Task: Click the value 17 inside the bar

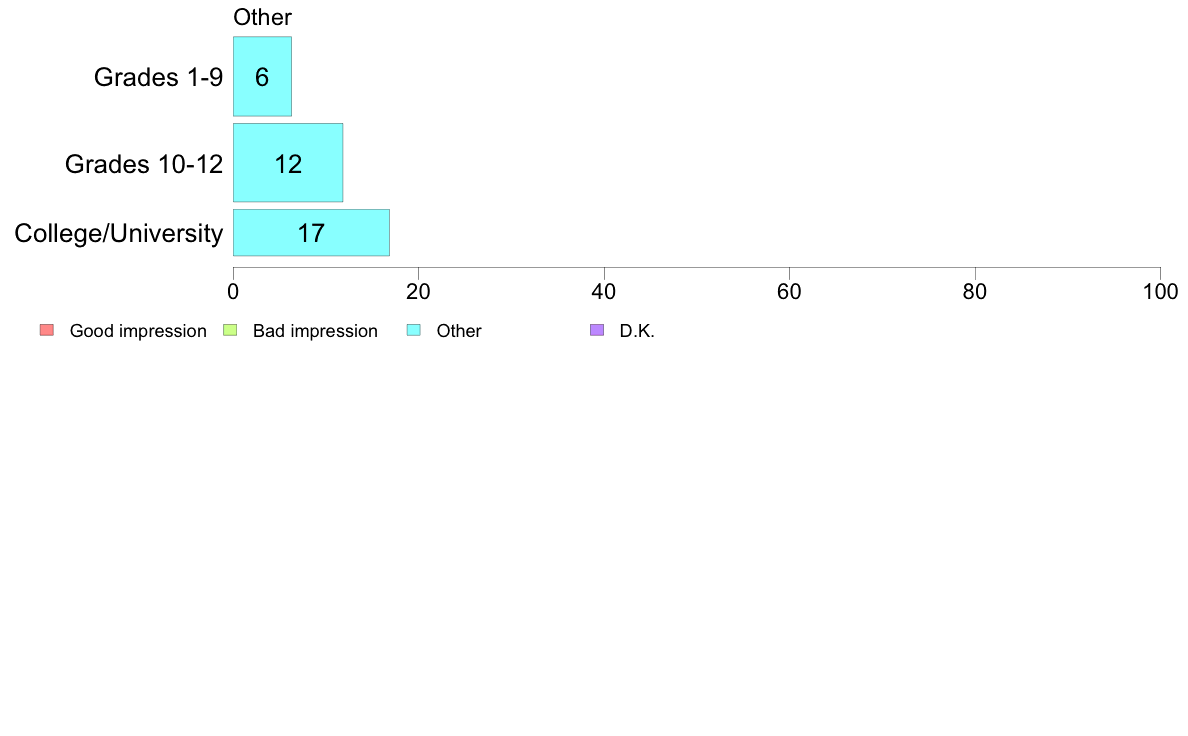Action: tap(311, 233)
